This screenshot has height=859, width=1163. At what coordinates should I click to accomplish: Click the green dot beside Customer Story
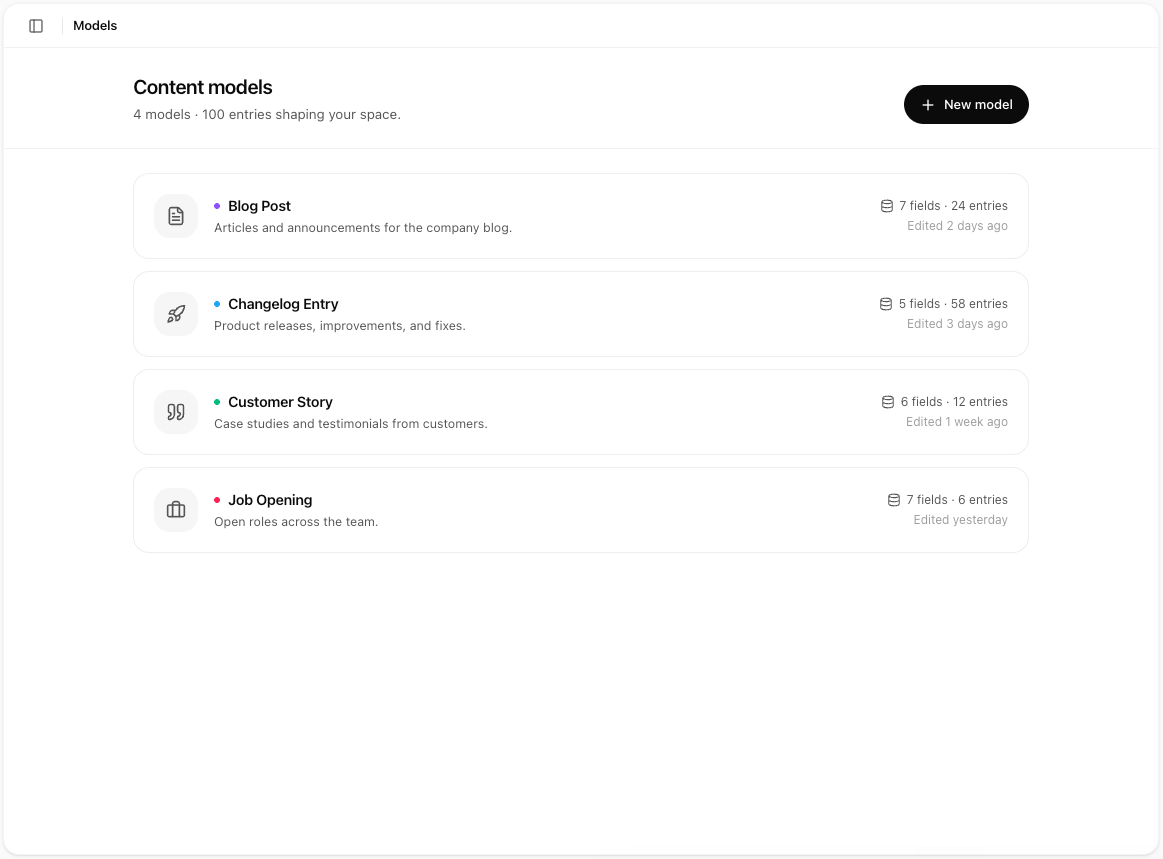tap(217, 402)
